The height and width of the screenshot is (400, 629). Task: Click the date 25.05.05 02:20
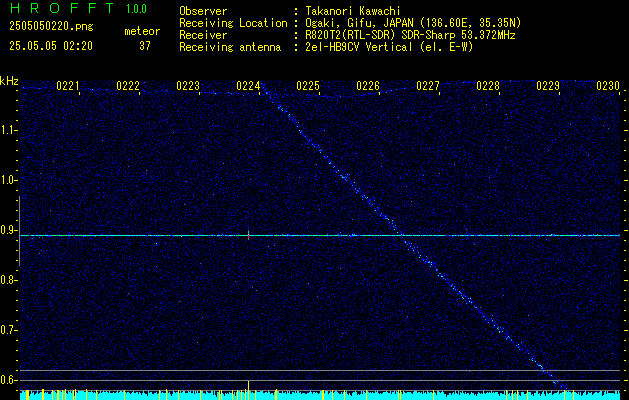pos(51,46)
